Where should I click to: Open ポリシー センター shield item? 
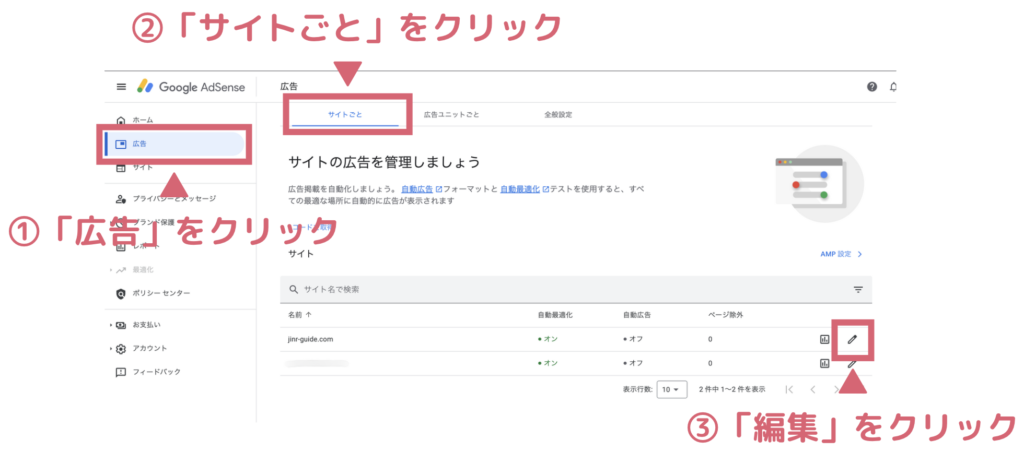(x=160, y=293)
